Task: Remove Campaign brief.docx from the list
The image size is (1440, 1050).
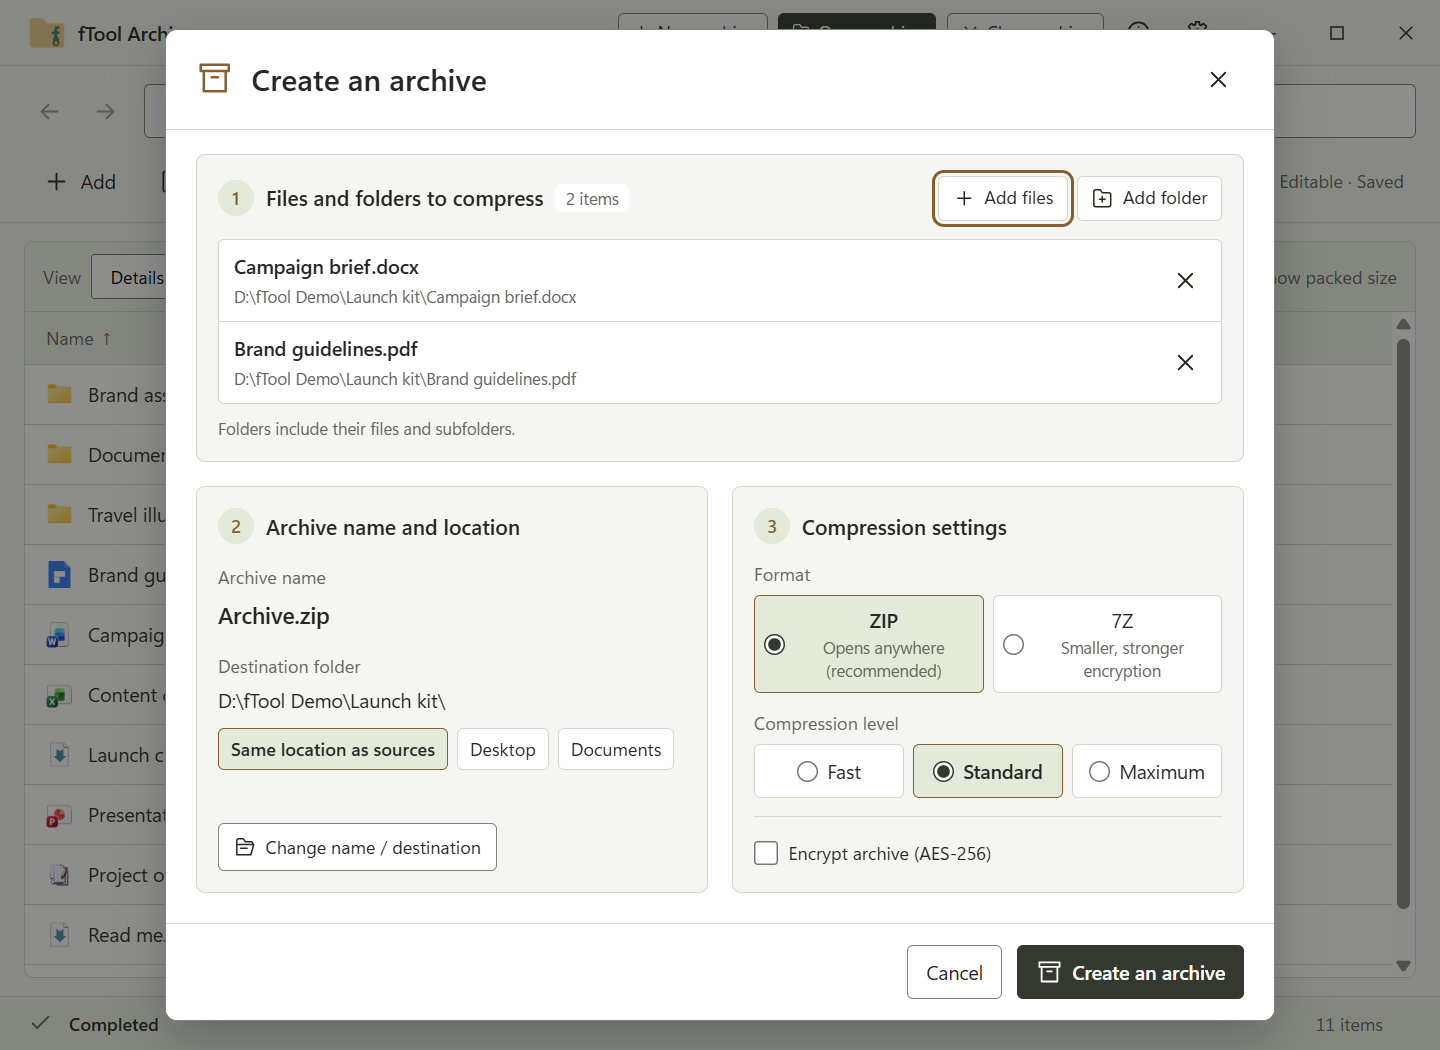Action: coord(1185,281)
